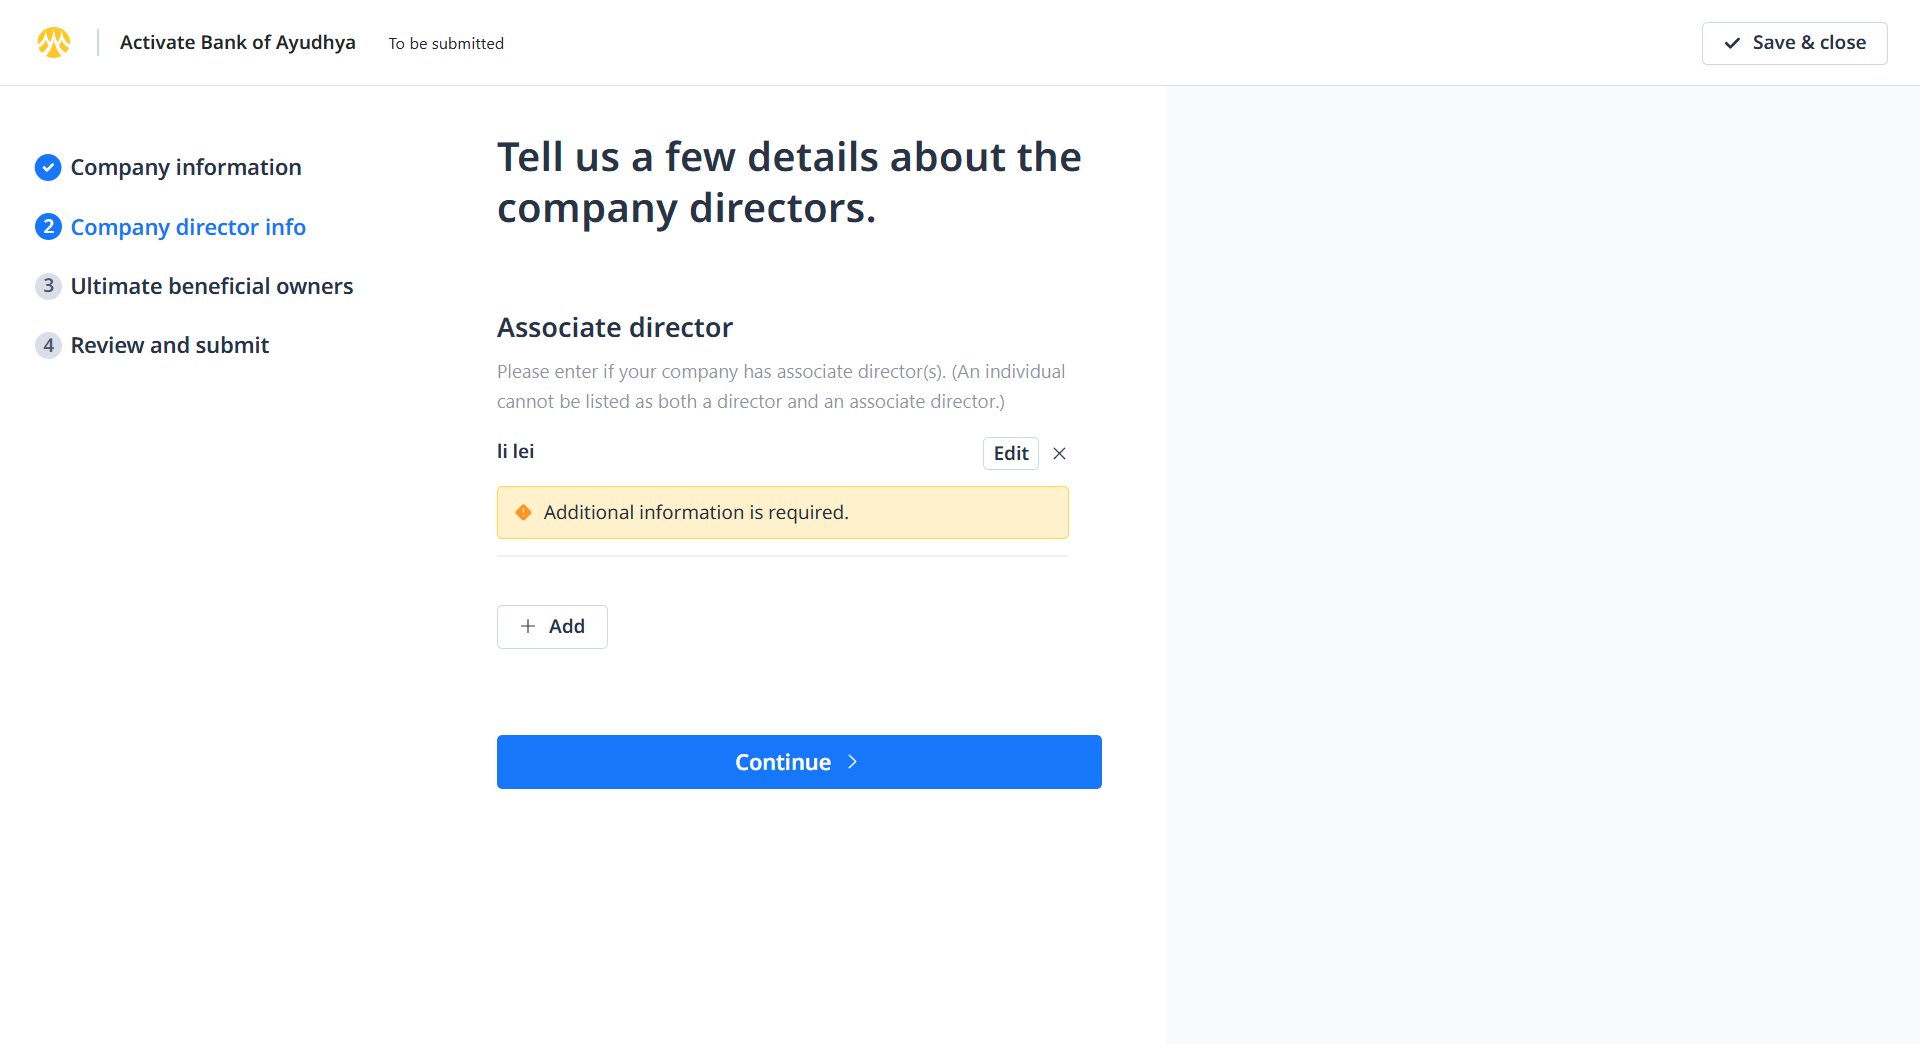
Task: Click Save & close button
Action: [1794, 43]
